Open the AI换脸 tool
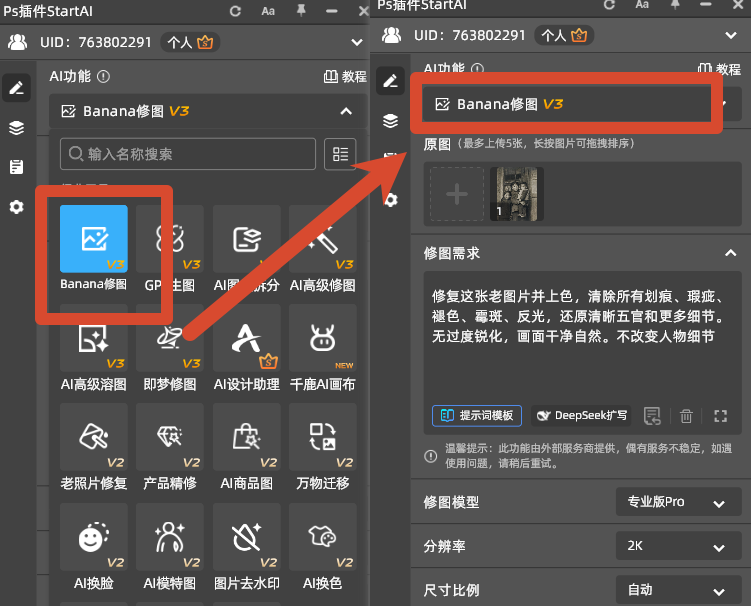The width and height of the screenshot is (751, 606). point(93,537)
